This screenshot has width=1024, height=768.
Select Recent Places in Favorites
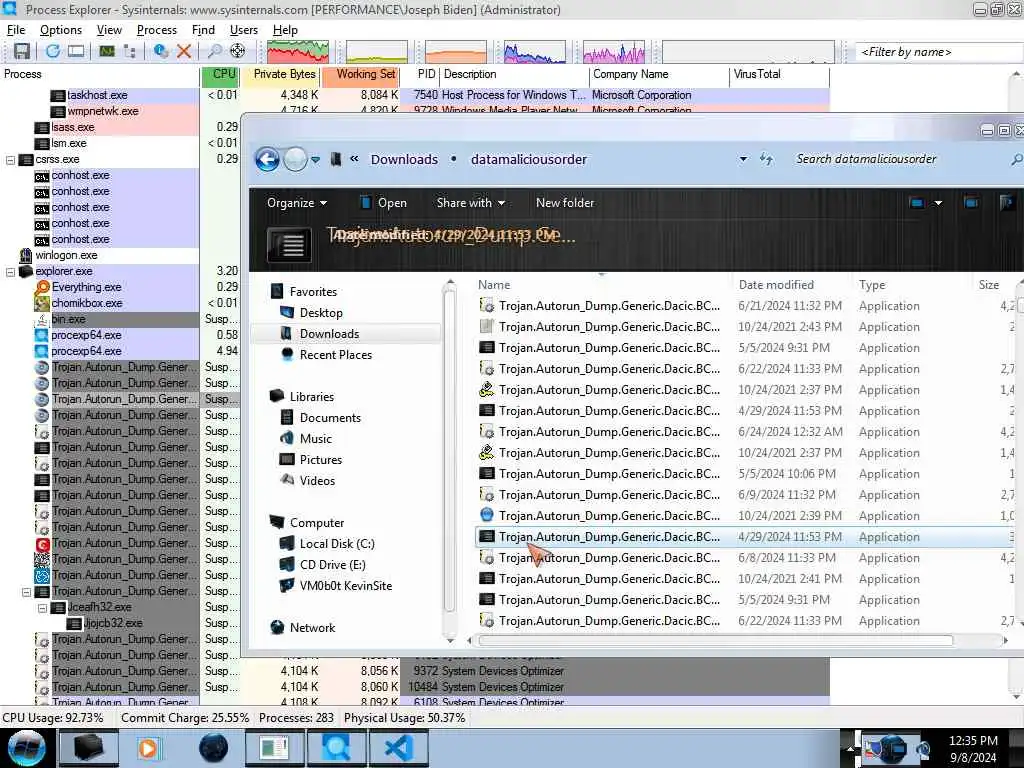(x=336, y=355)
